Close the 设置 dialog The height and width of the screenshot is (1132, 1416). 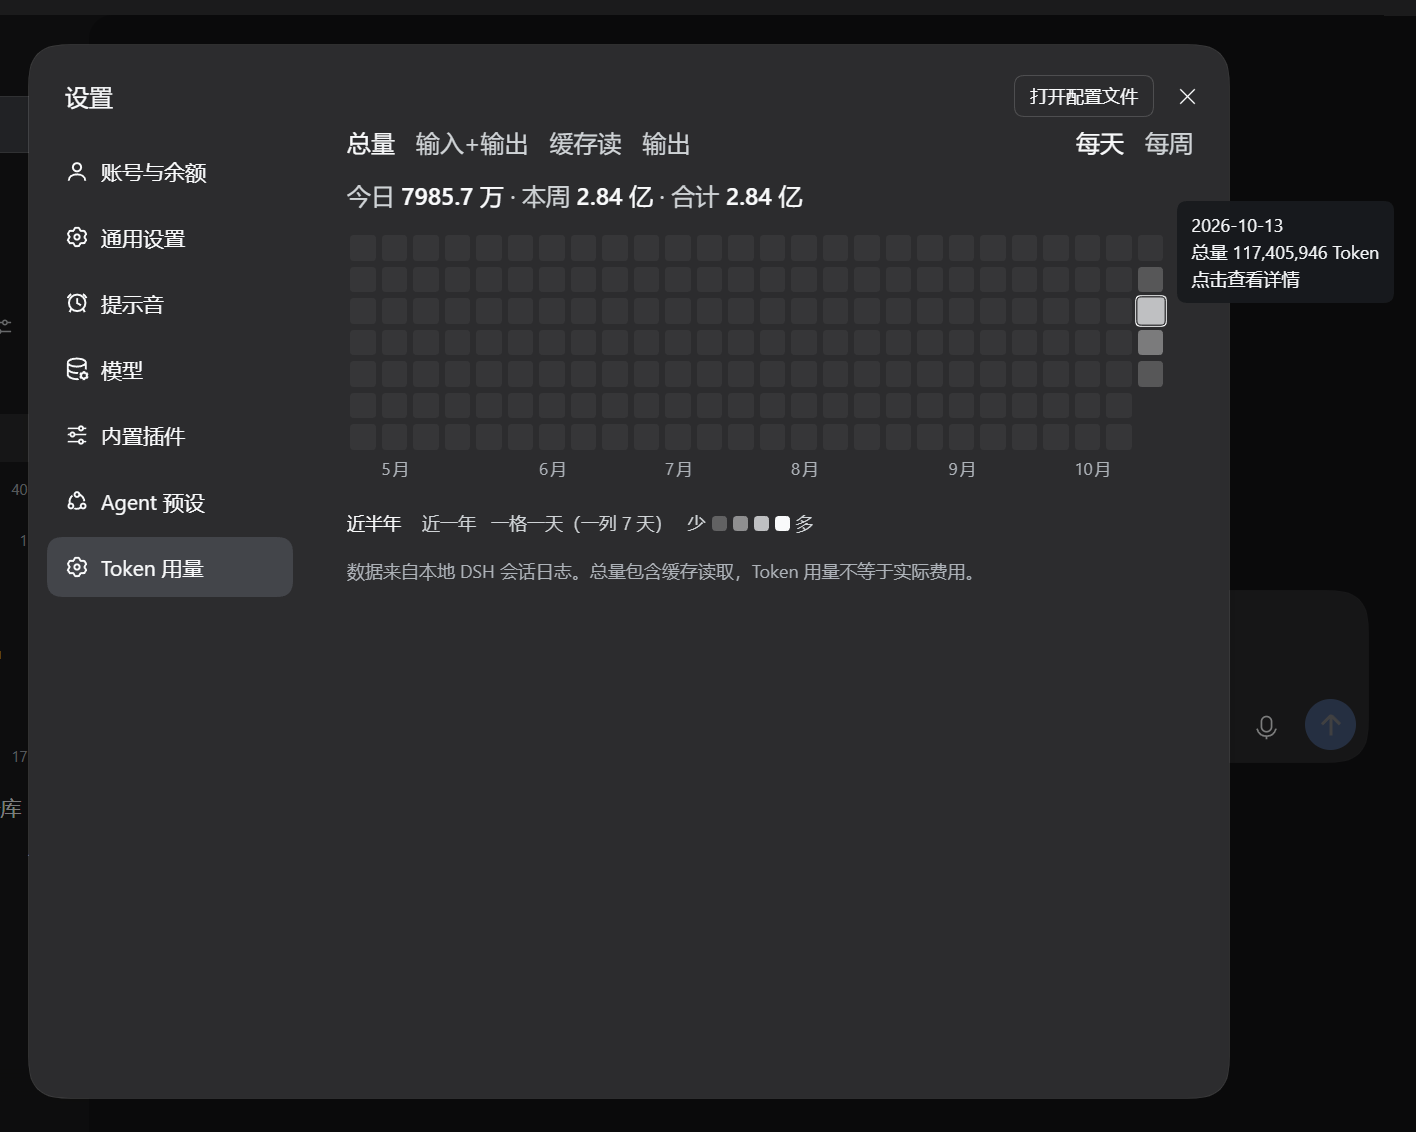(x=1187, y=96)
